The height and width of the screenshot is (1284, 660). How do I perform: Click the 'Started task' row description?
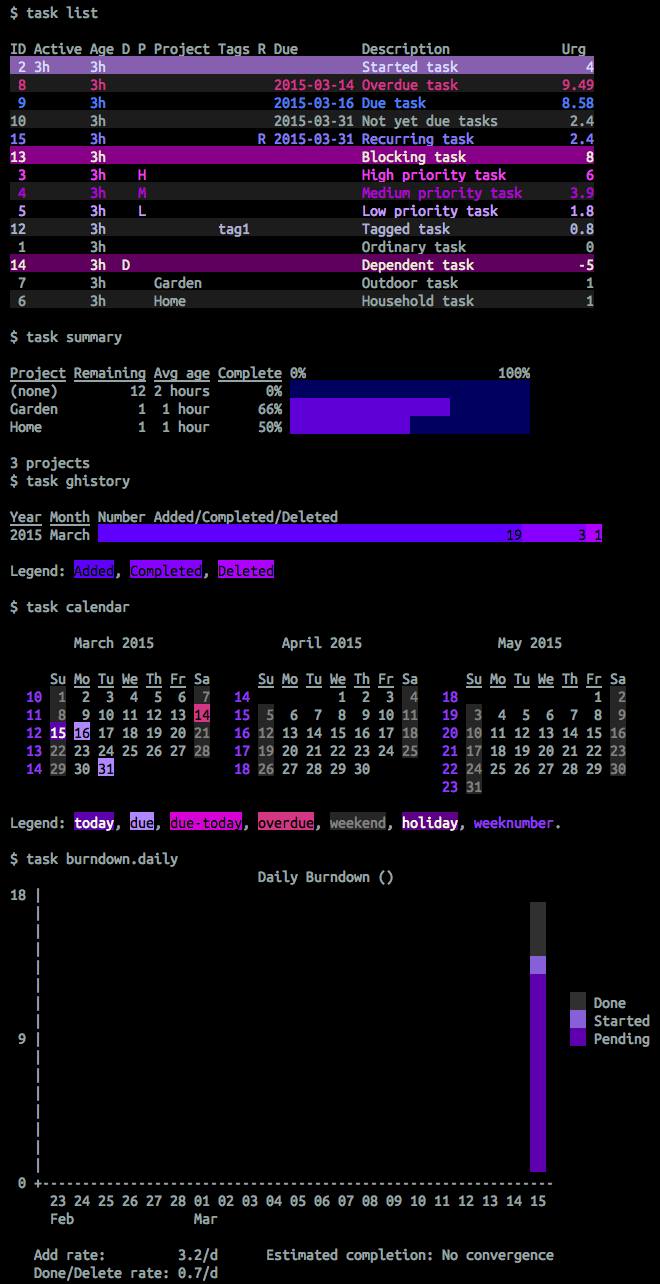[x=409, y=67]
